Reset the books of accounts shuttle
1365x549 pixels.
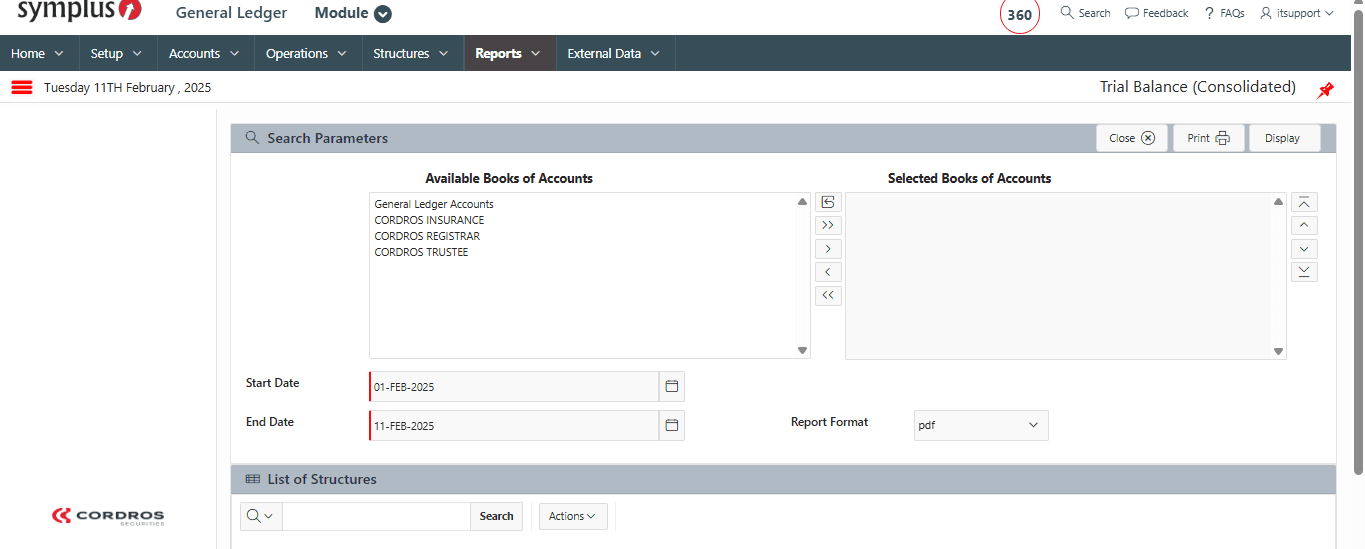coord(828,202)
